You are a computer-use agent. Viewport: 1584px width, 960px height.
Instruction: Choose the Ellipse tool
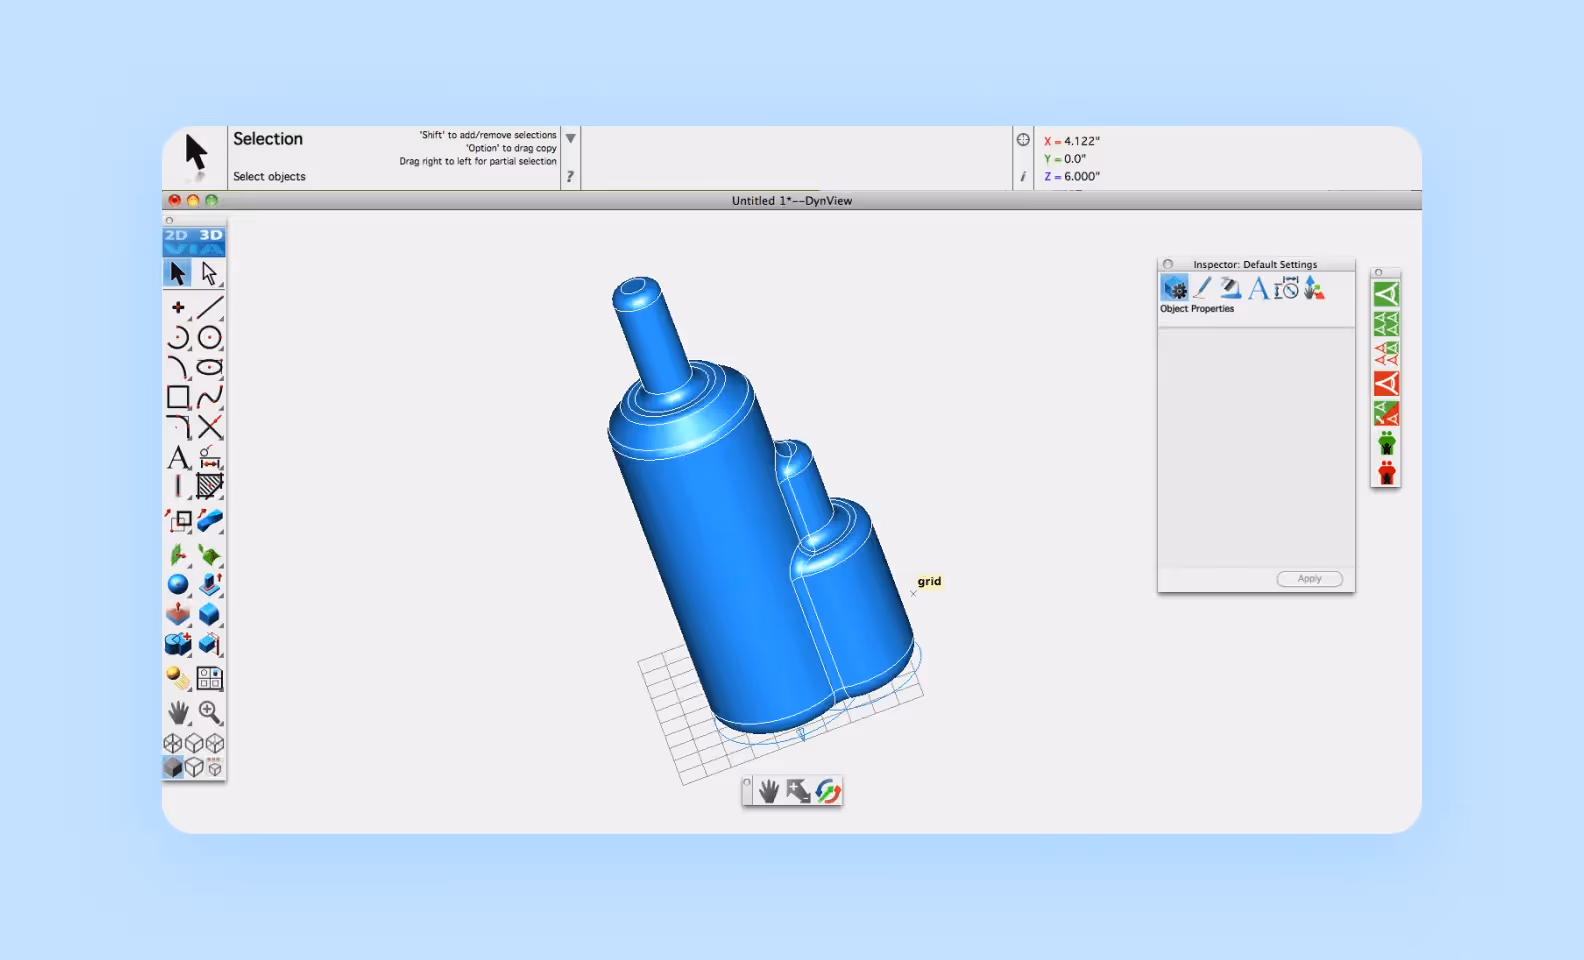coord(209,367)
